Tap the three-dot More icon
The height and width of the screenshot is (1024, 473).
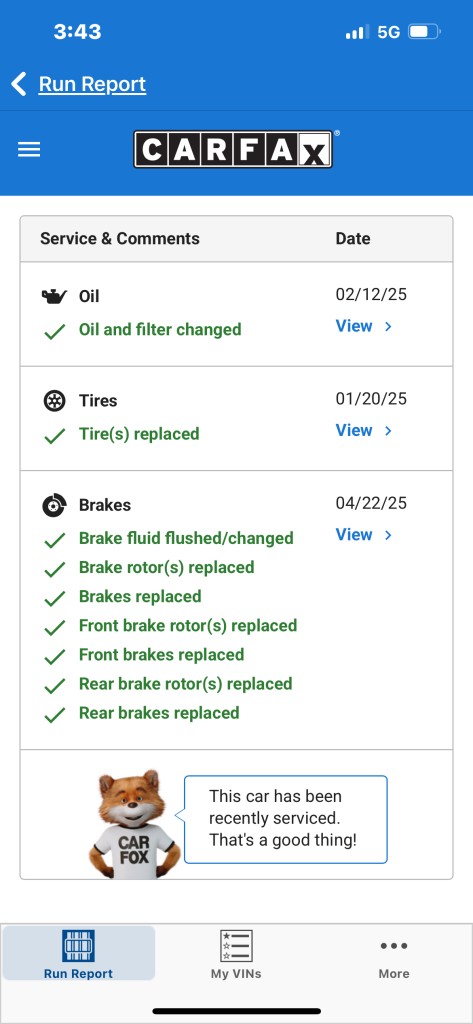click(x=394, y=946)
